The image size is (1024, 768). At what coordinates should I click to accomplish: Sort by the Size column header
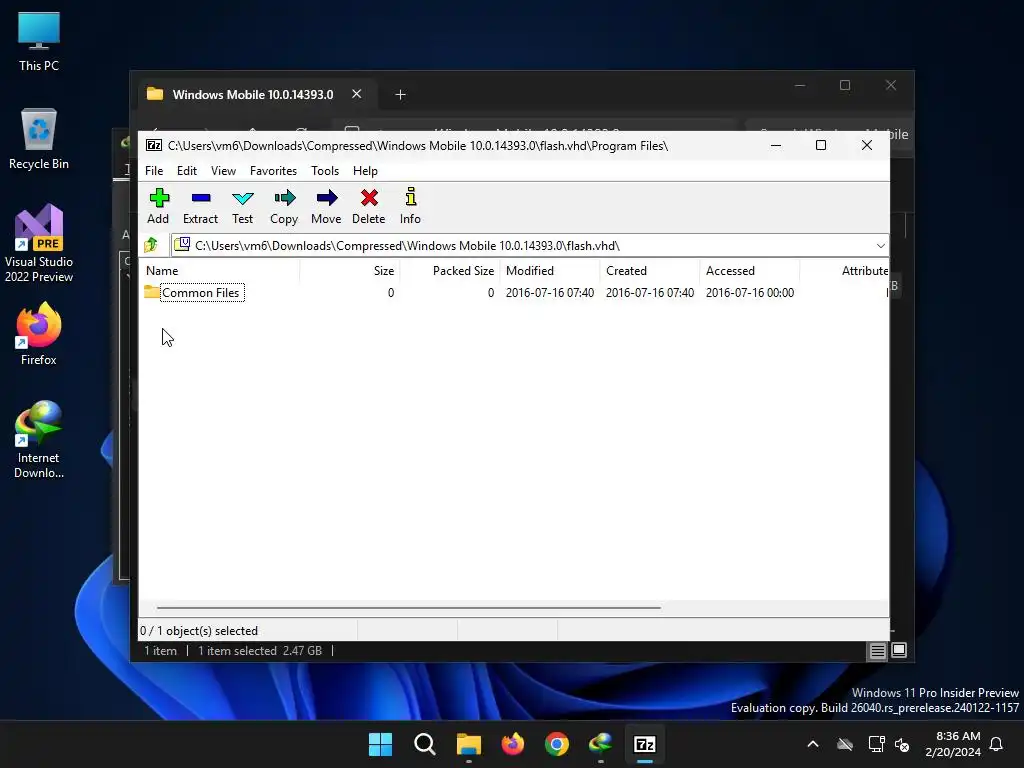tap(350, 270)
